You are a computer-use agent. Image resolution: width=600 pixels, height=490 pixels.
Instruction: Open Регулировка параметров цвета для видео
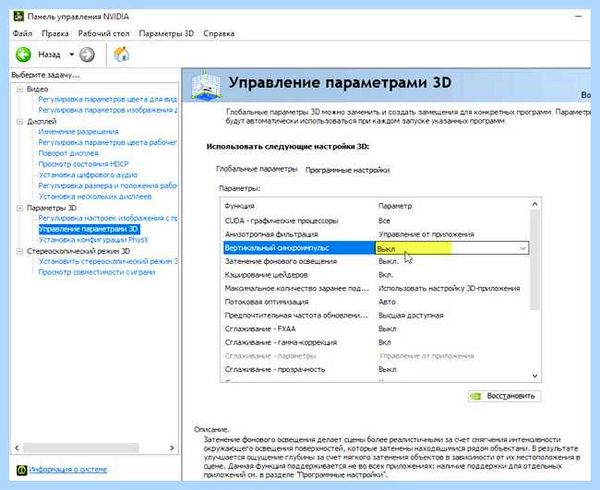pos(108,99)
